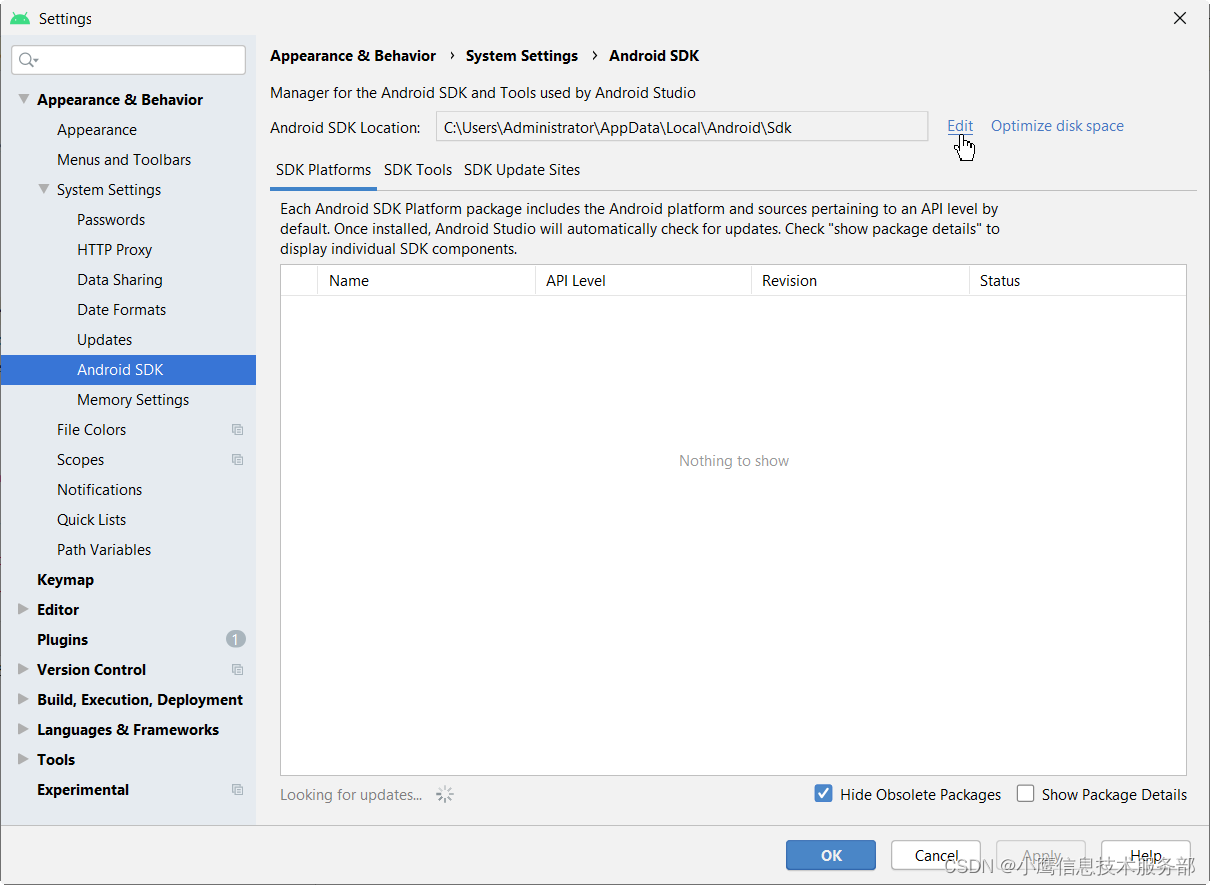Enable Show Package Details checkbox
1210x885 pixels.
tap(1025, 794)
